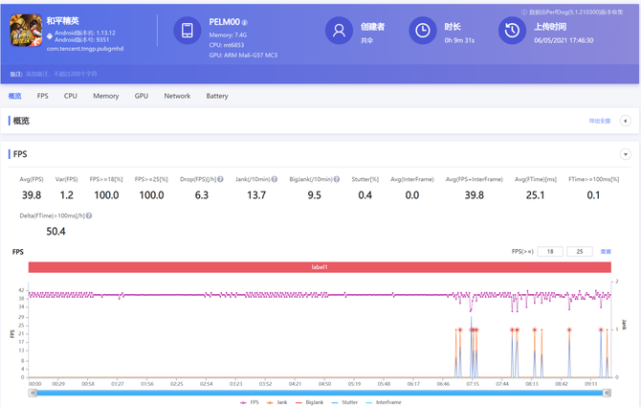
Task: Collapse the overview section with arrow button
Action: pyautogui.click(x=625, y=120)
